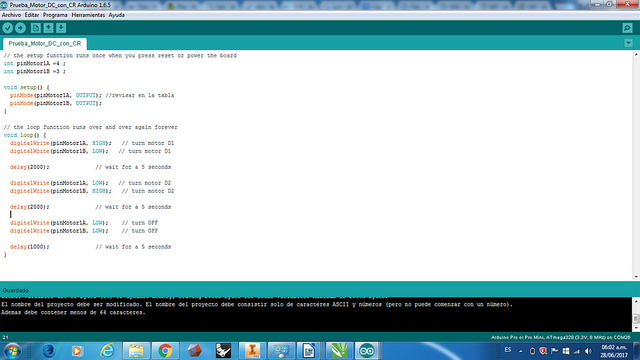Click the Windows logo tray icon
Screen dimensions: 640x360
[x=566, y=351]
